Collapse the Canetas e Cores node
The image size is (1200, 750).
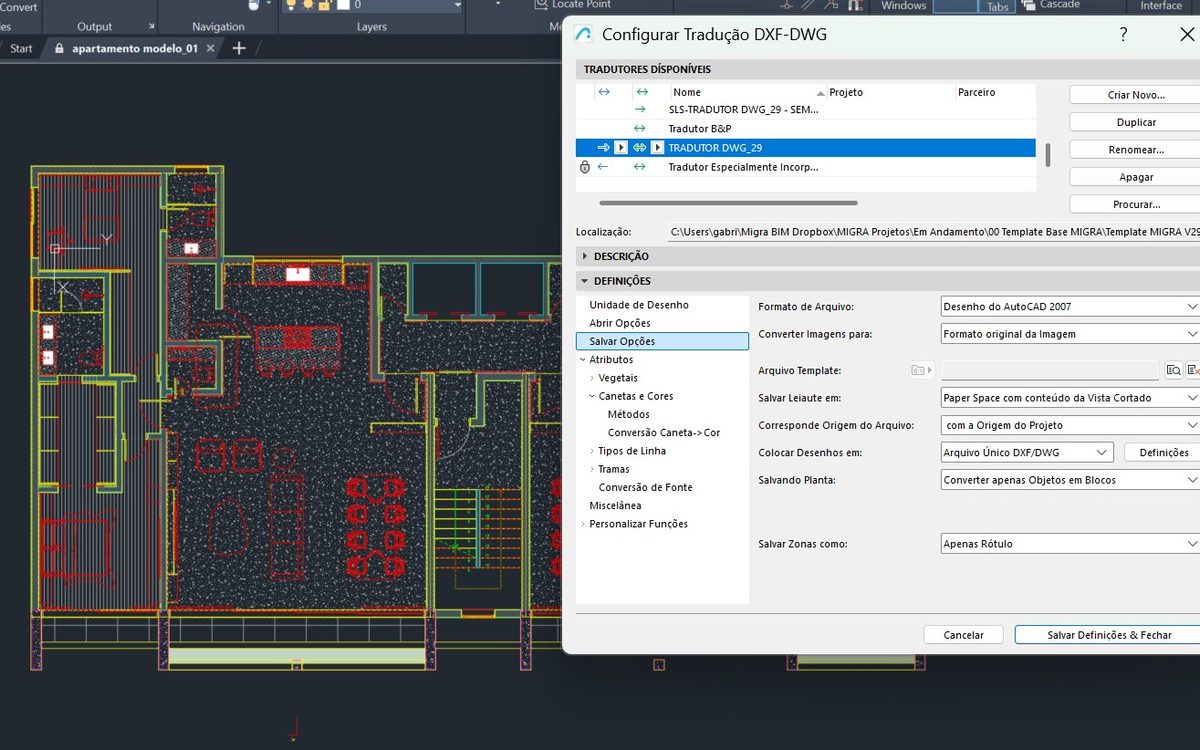pos(592,396)
